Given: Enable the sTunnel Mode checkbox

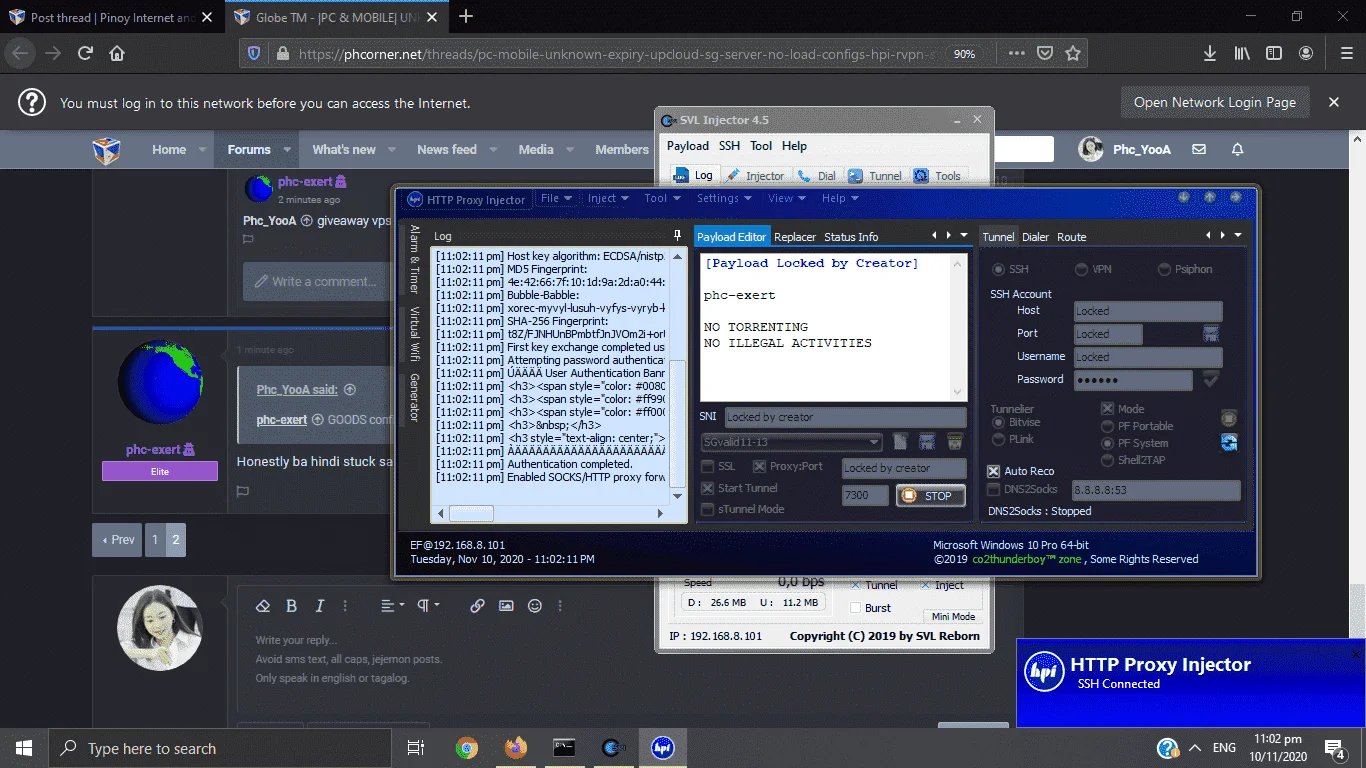Looking at the screenshot, I should (x=708, y=509).
